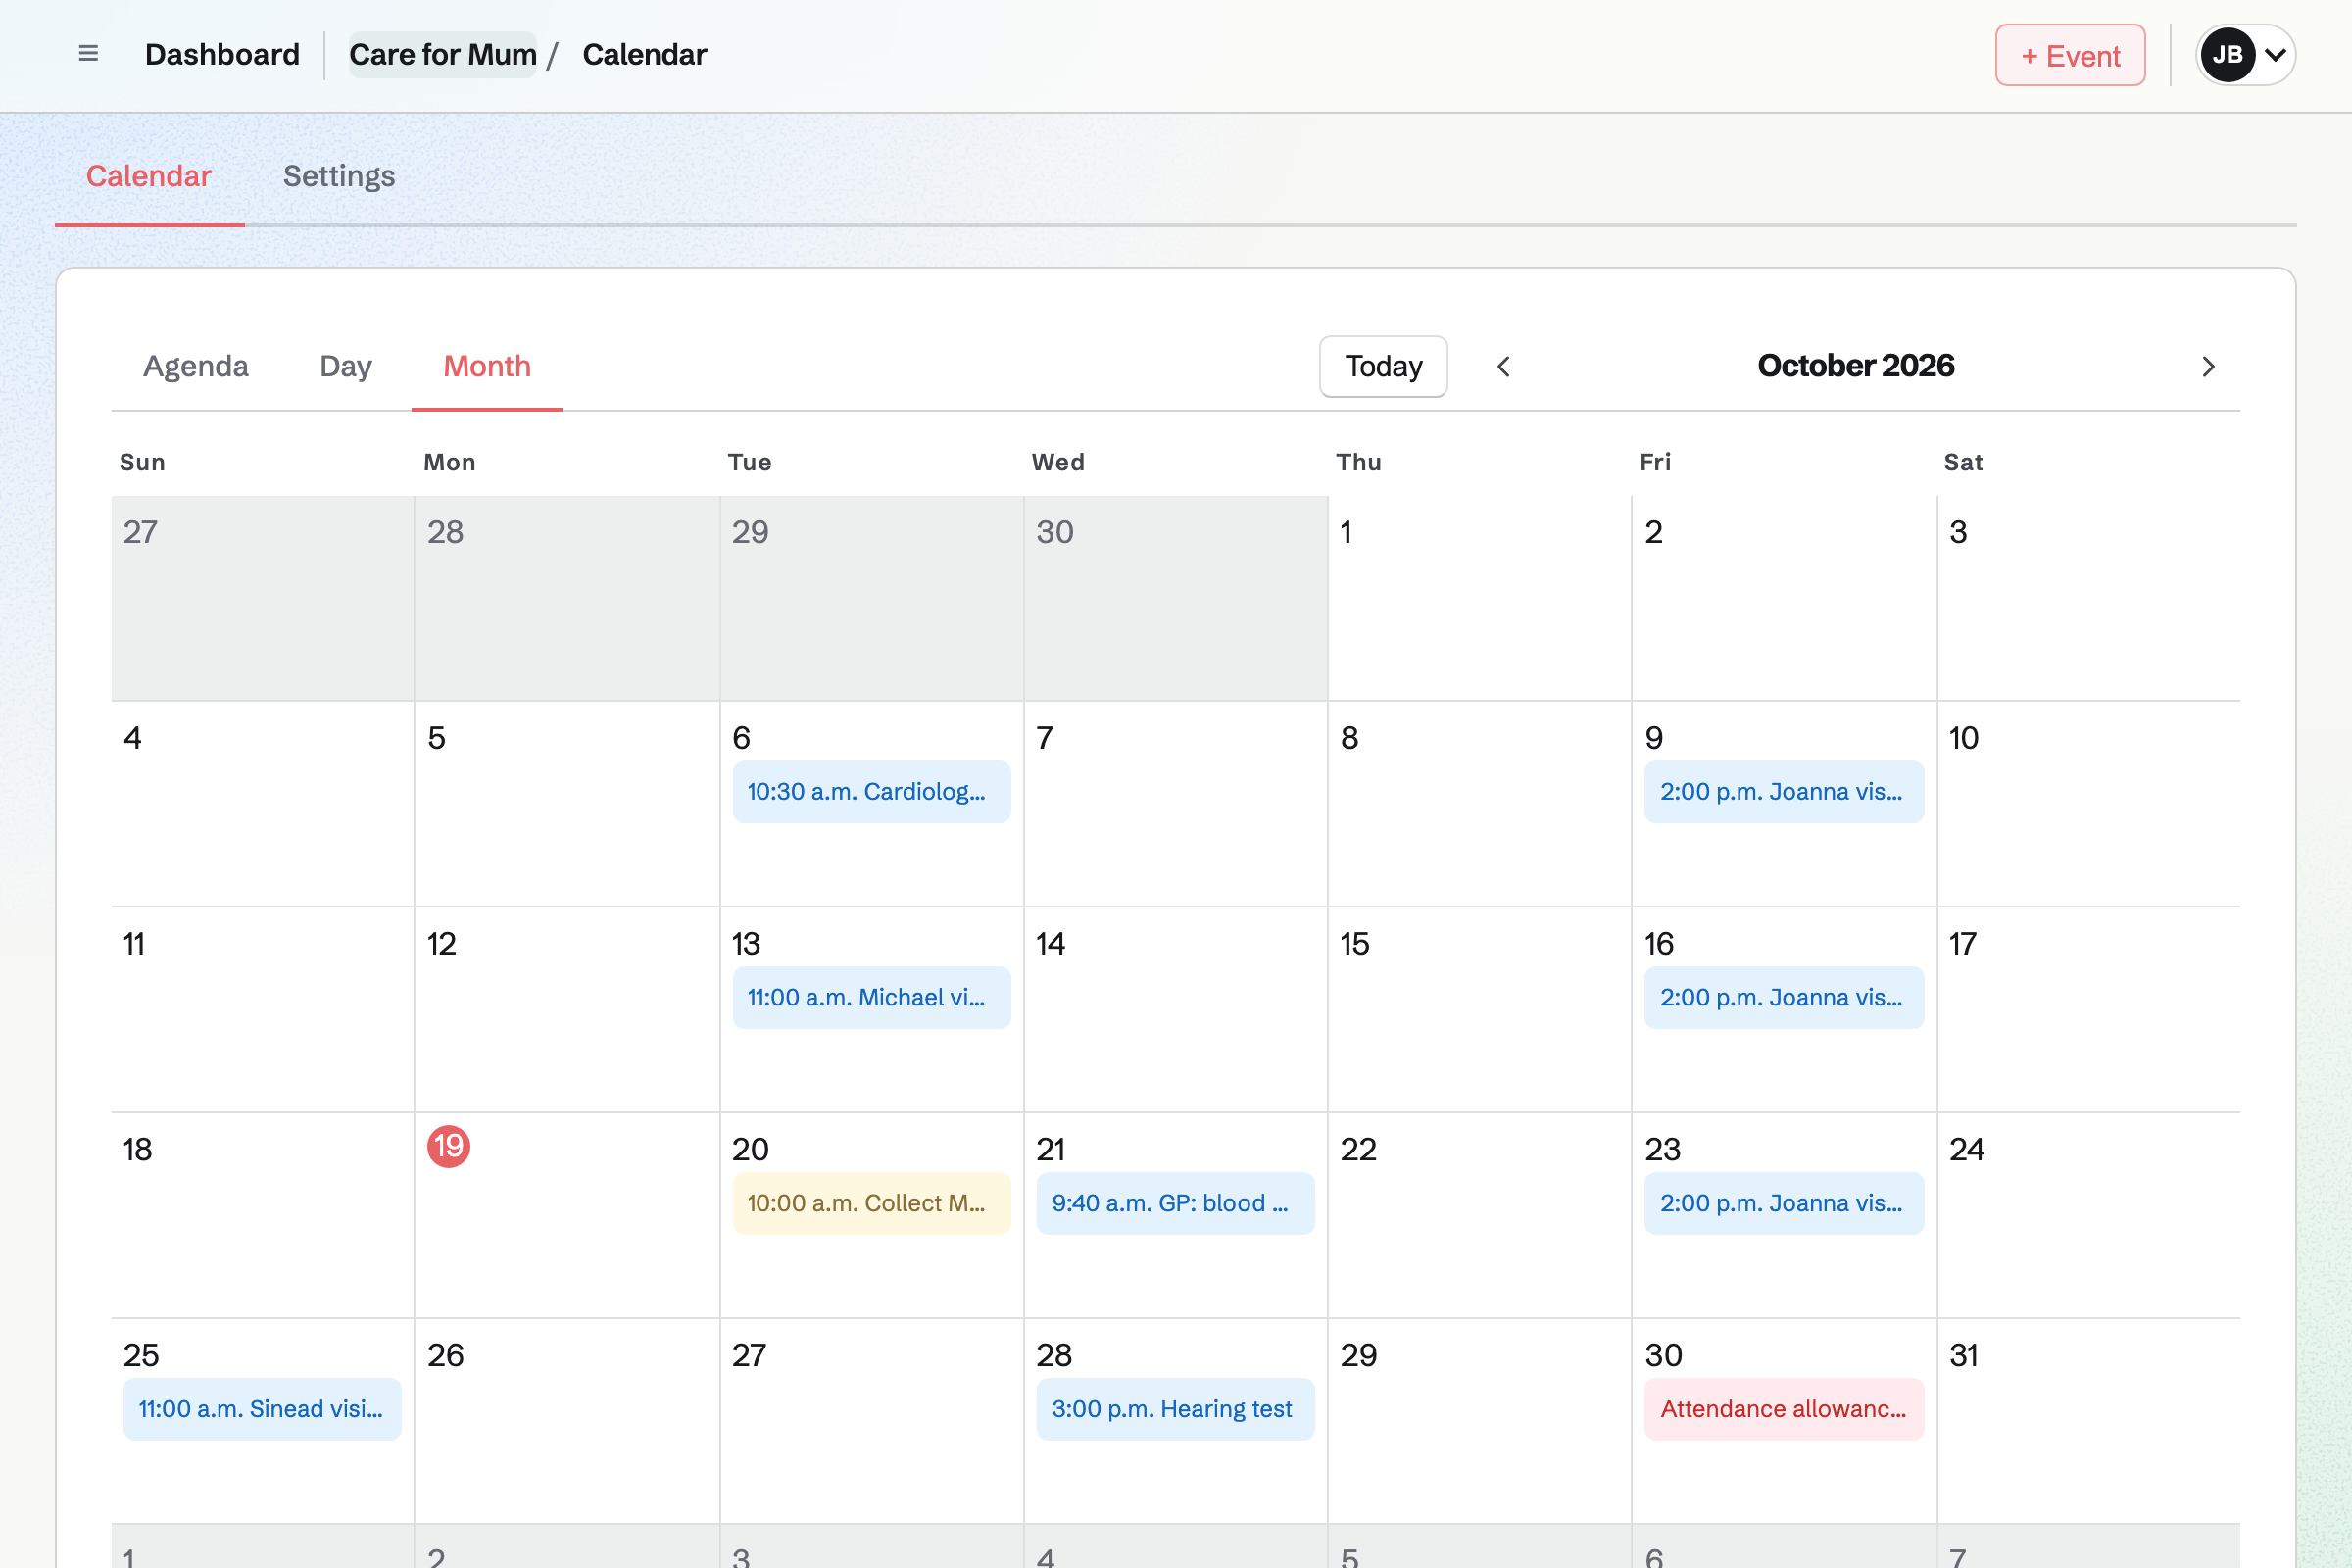Image resolution: width=2352 pixels, height=1568 pixels.
Task: Open the 10:30 a.m. Cardiology event
Action: 871,792
